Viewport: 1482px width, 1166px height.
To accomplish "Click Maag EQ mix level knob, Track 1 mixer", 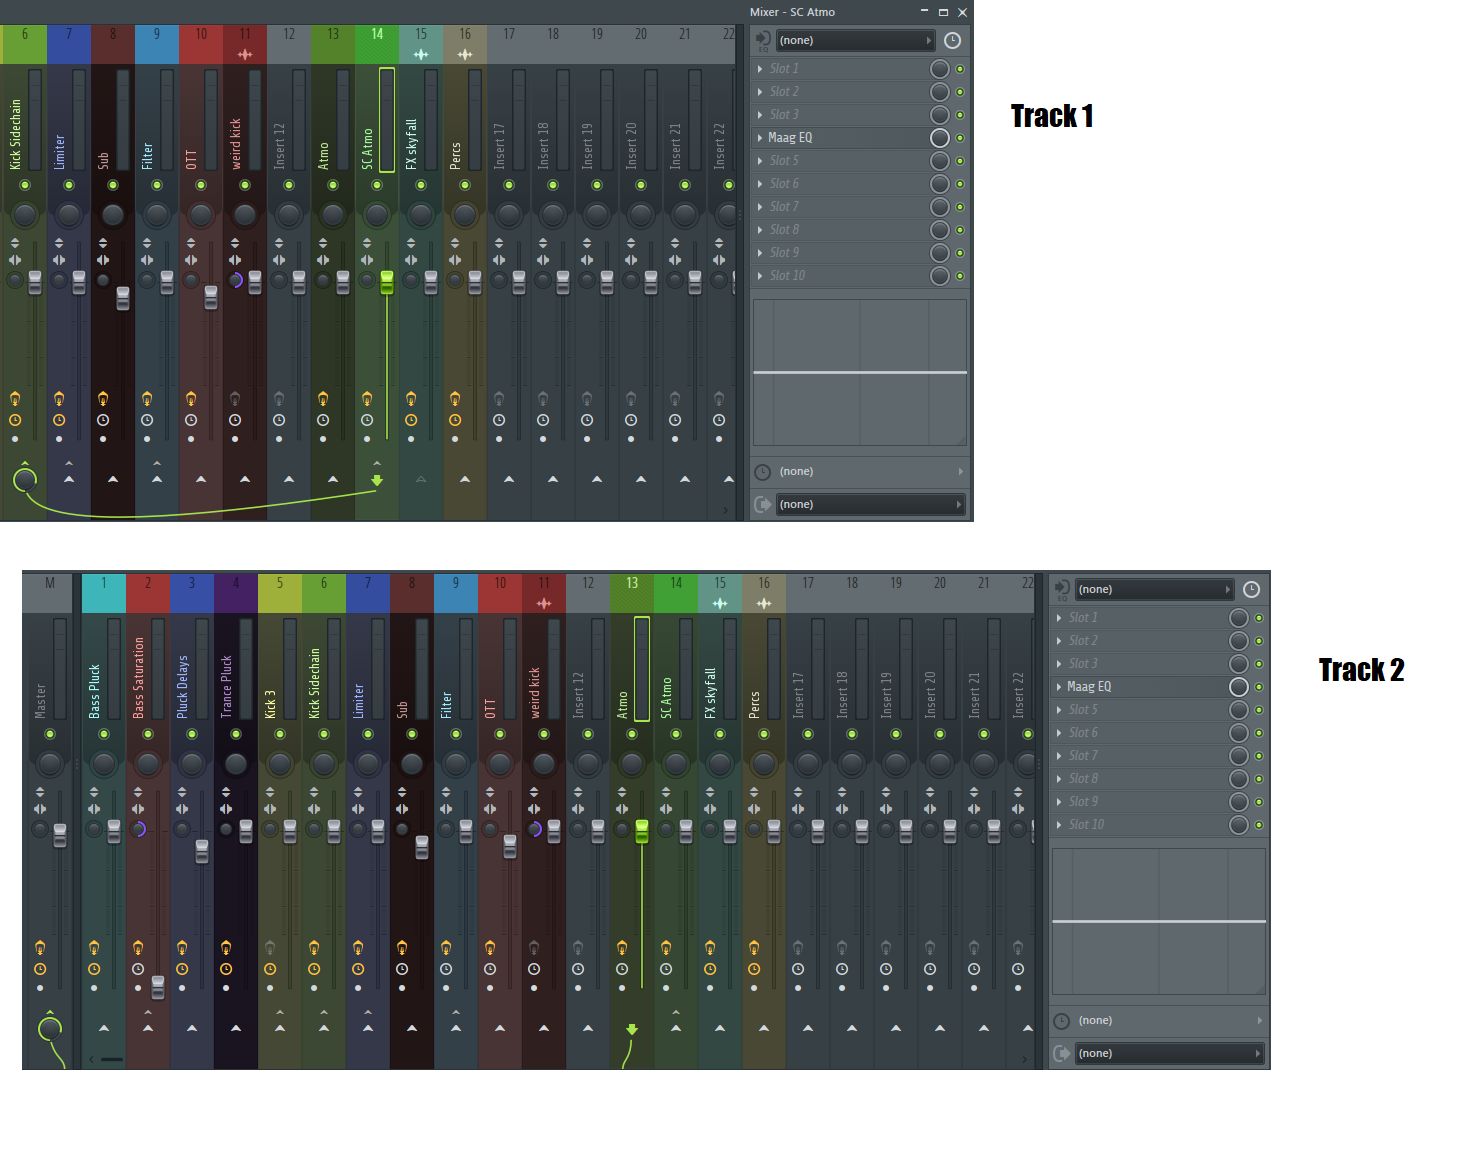I will (940, 138).
